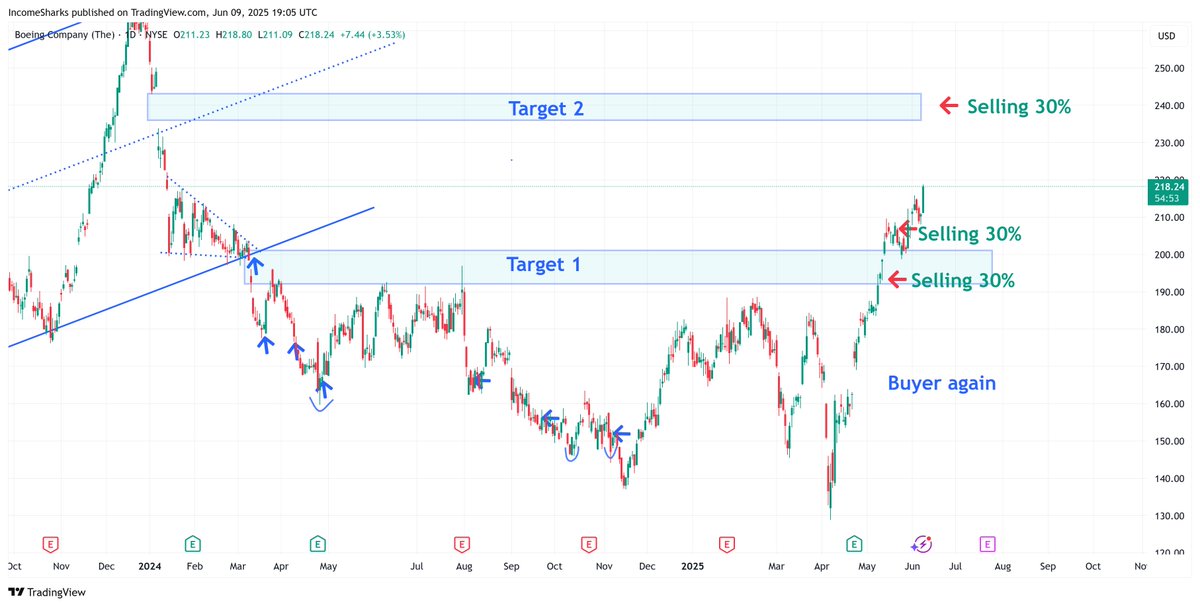Click the 240.00 price axis label
1200x607 pixels.
(x=1170, y=106)
